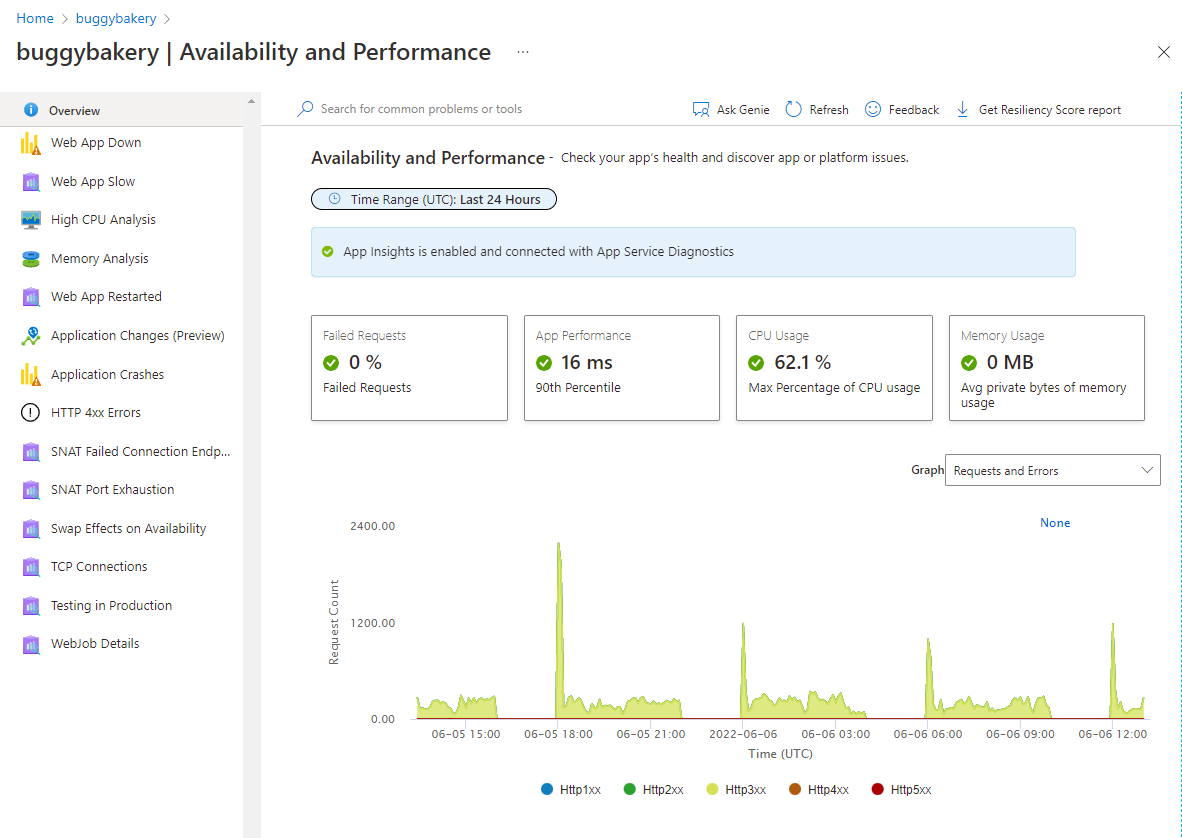Open SNAT Port Exhaustion analysis
Screen dimensions: 1182x838
(x=110, y=489)
